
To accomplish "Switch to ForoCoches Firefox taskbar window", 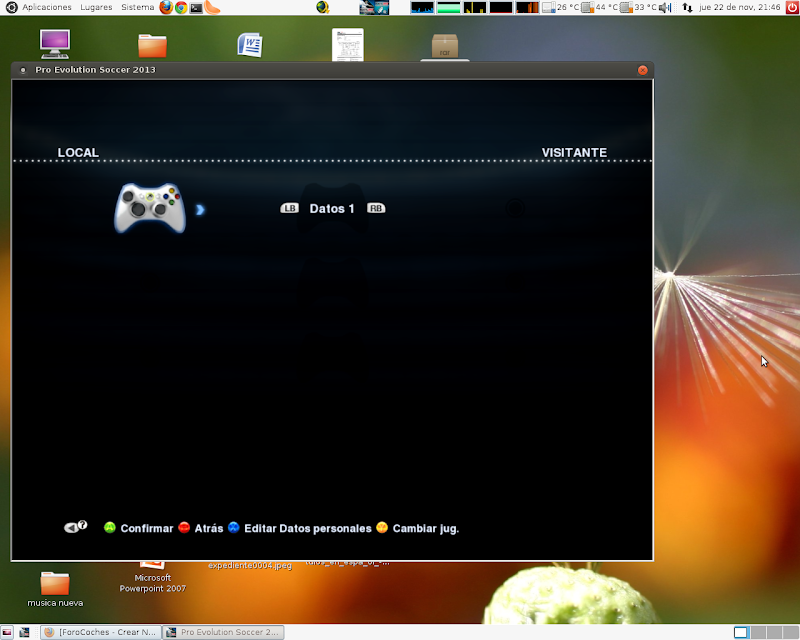I will 101,632.
